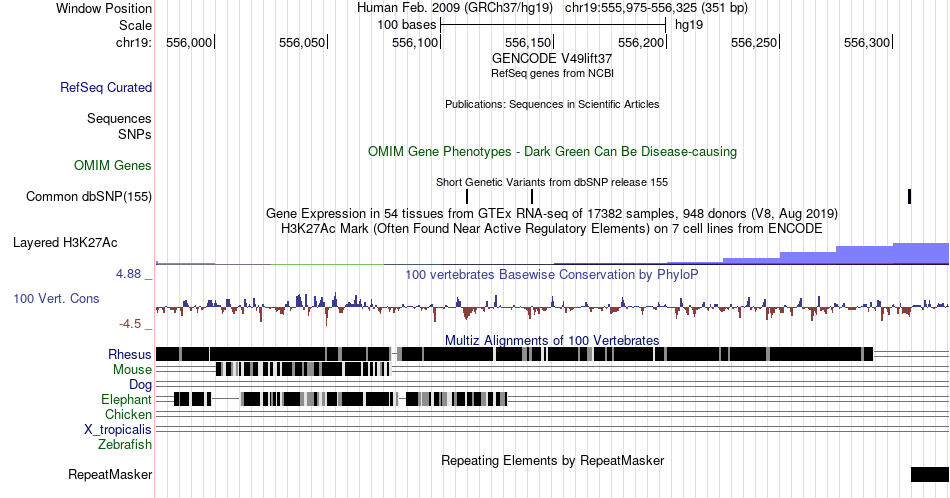Click the 556,050 ruler position

pyautogui.click(x=302, y=42)
